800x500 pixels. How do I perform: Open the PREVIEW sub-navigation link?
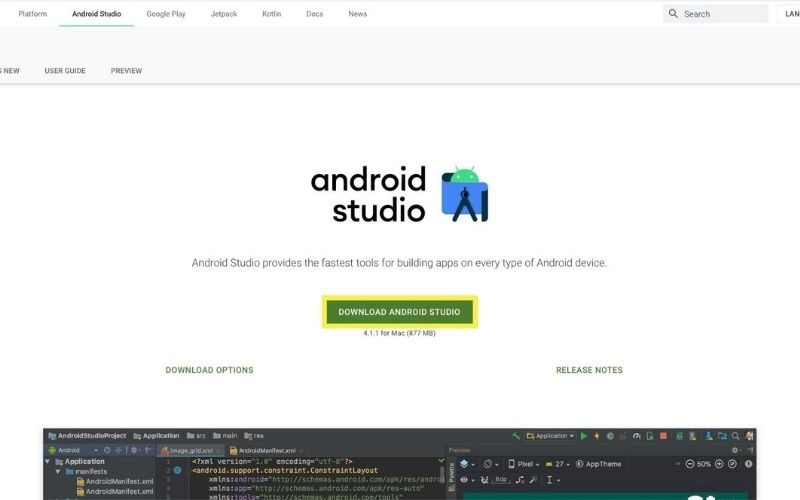(x=126, y=71)
